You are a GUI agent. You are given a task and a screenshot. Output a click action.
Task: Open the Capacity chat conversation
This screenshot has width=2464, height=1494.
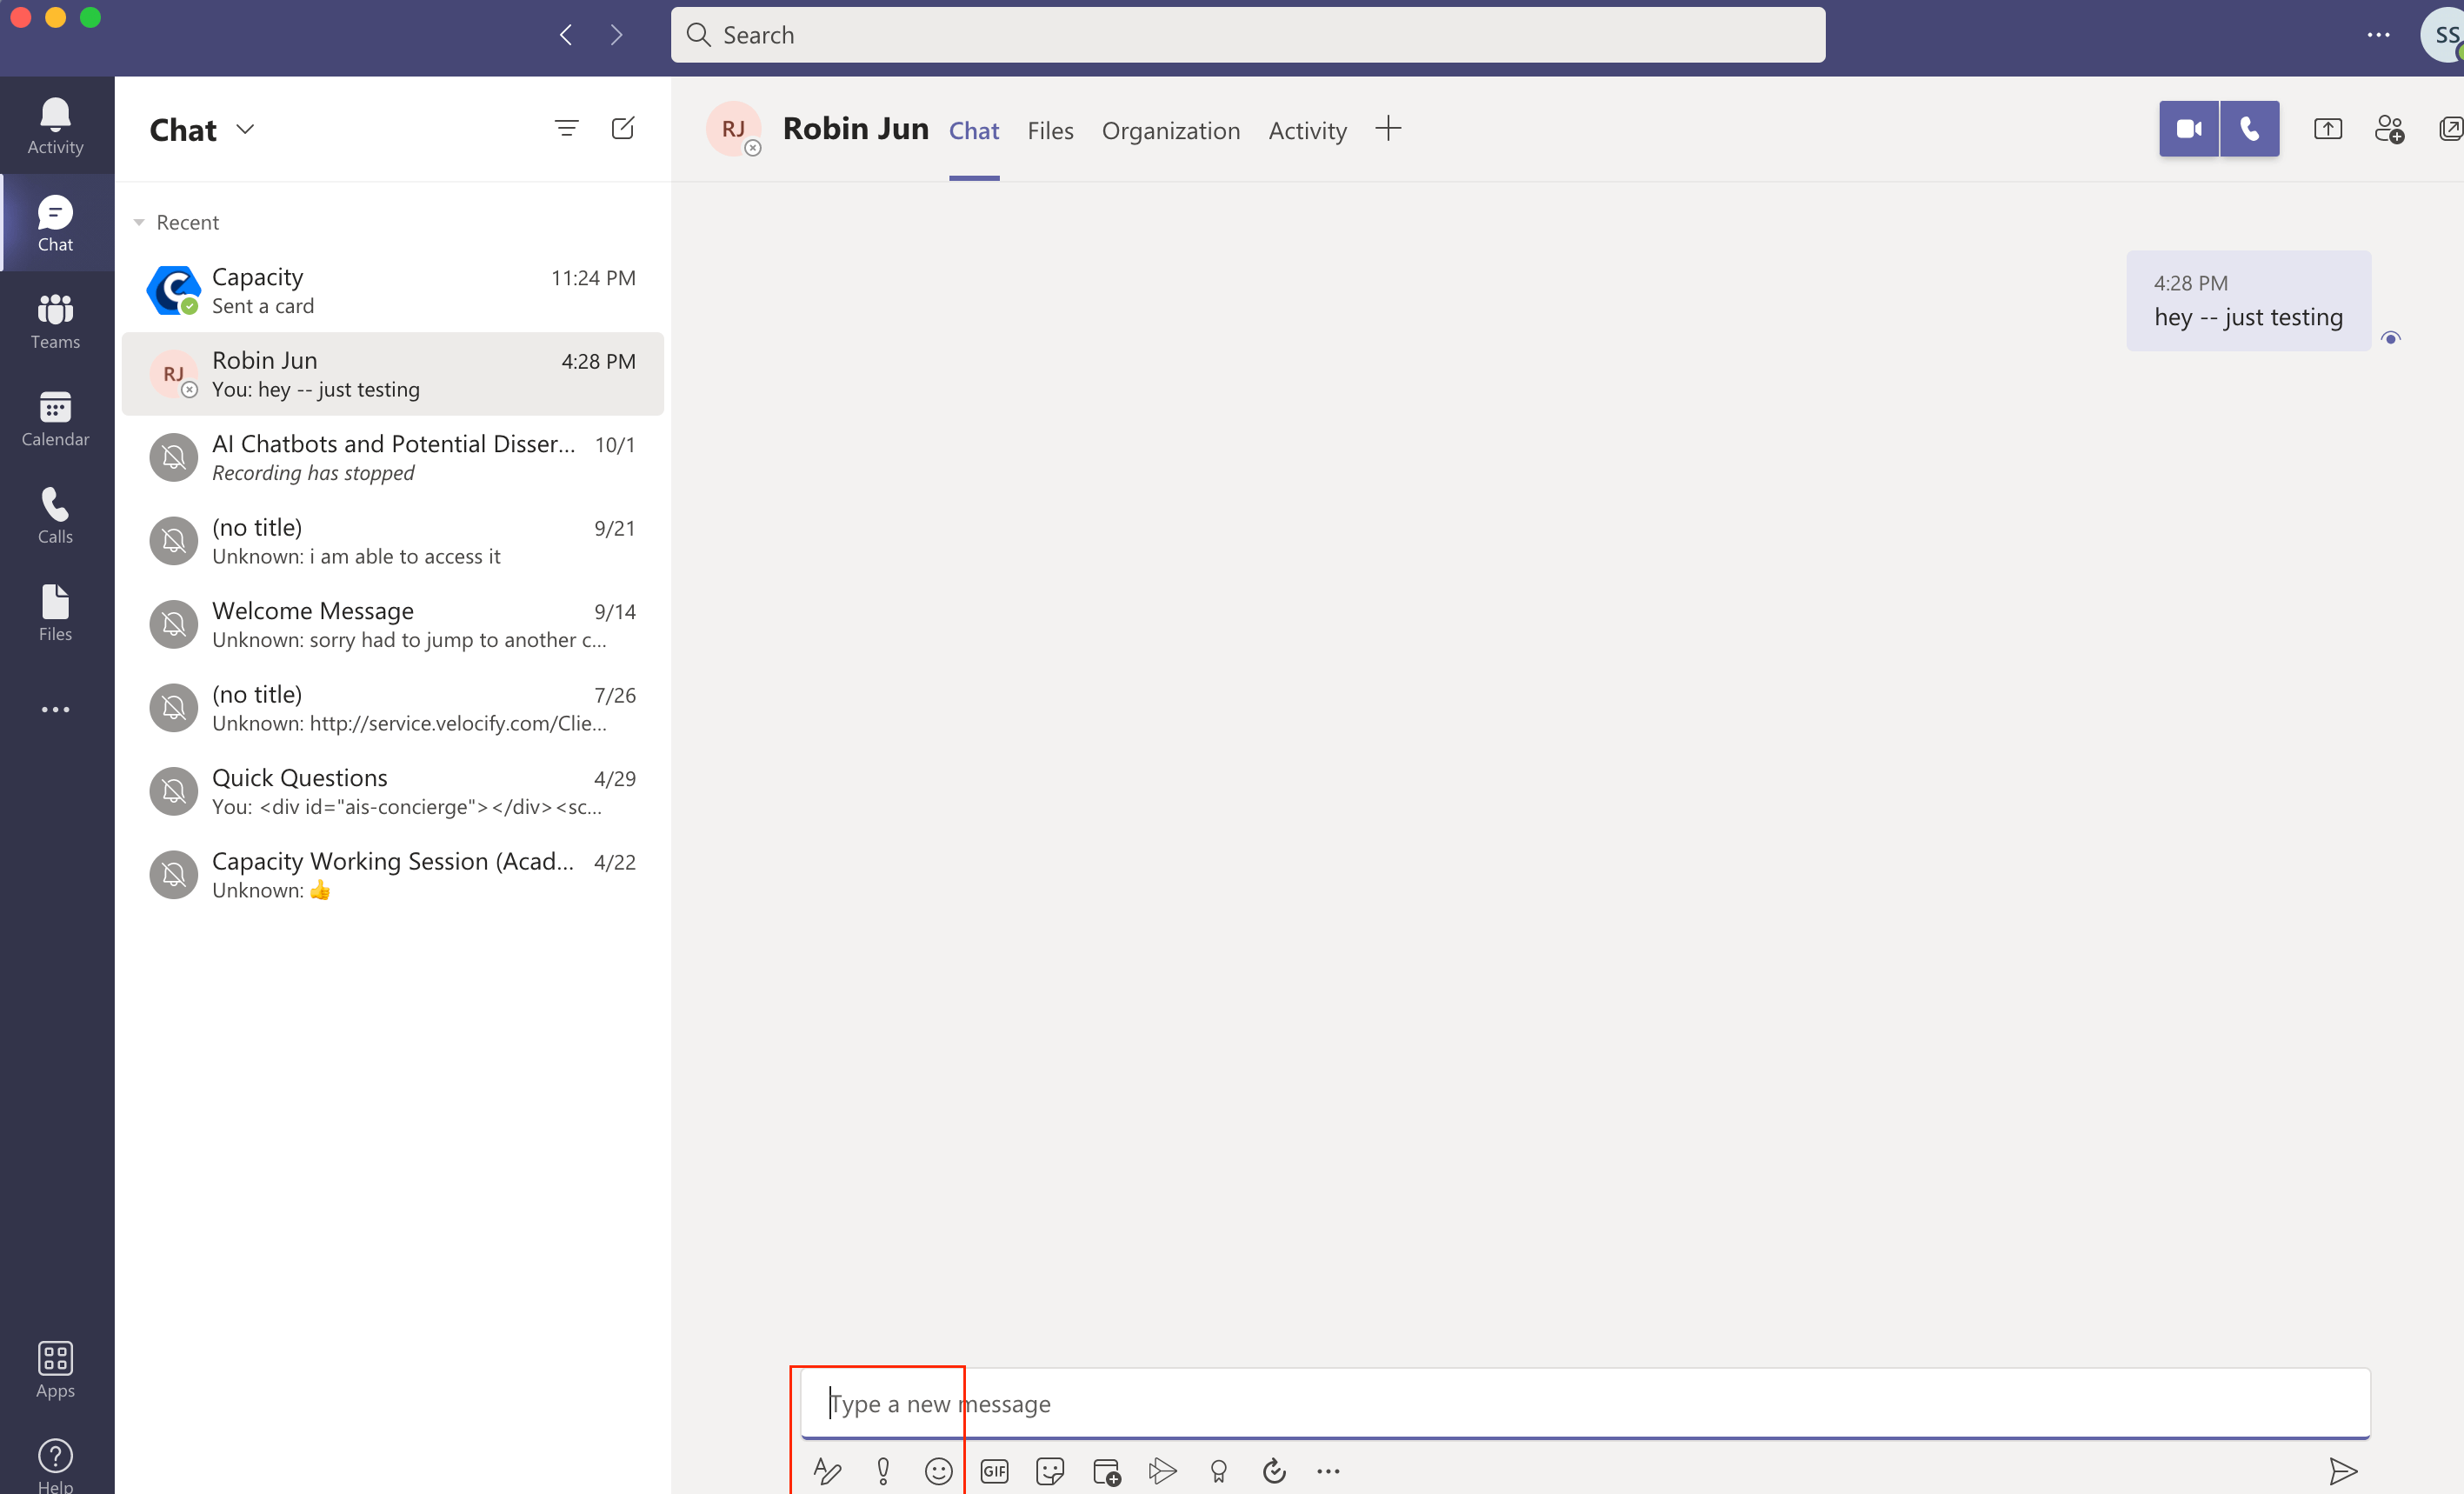click(392, 290)
